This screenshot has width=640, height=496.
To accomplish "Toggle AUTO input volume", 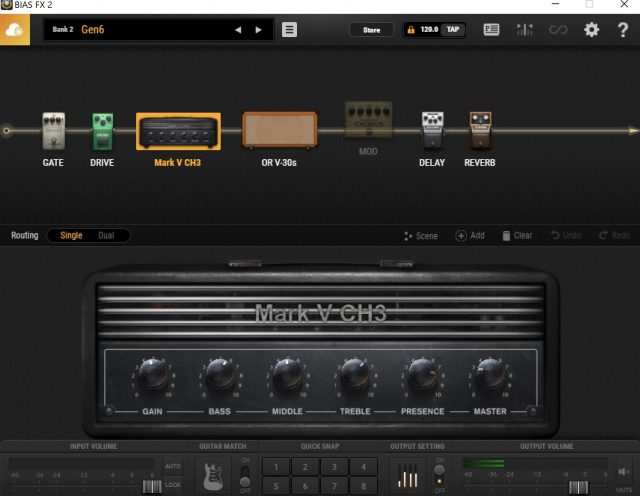I will pyautogui.click(x=173, y=466).
